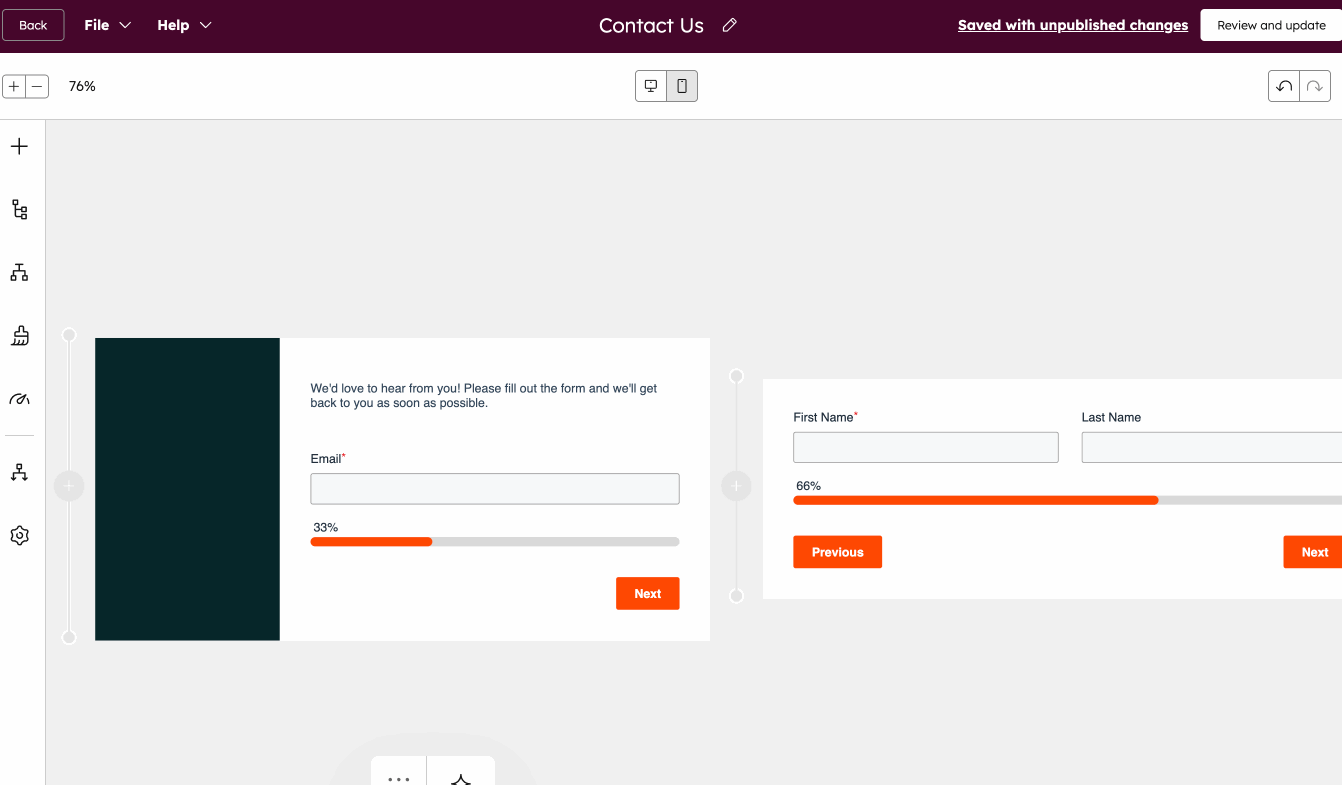This screenshot has width=1342, height=785.
Task: Edit the Contact Us title with pencil icon
Action: (729, 24)
